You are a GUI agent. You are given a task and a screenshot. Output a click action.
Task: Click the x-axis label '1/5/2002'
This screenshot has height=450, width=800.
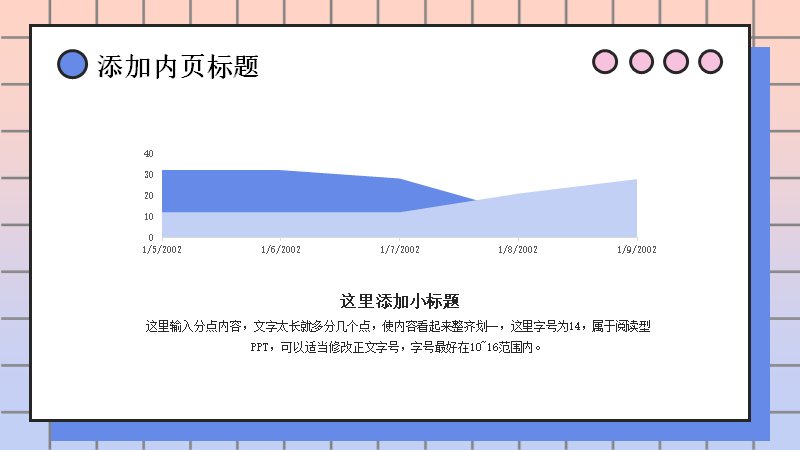click(x=162, y=249)
